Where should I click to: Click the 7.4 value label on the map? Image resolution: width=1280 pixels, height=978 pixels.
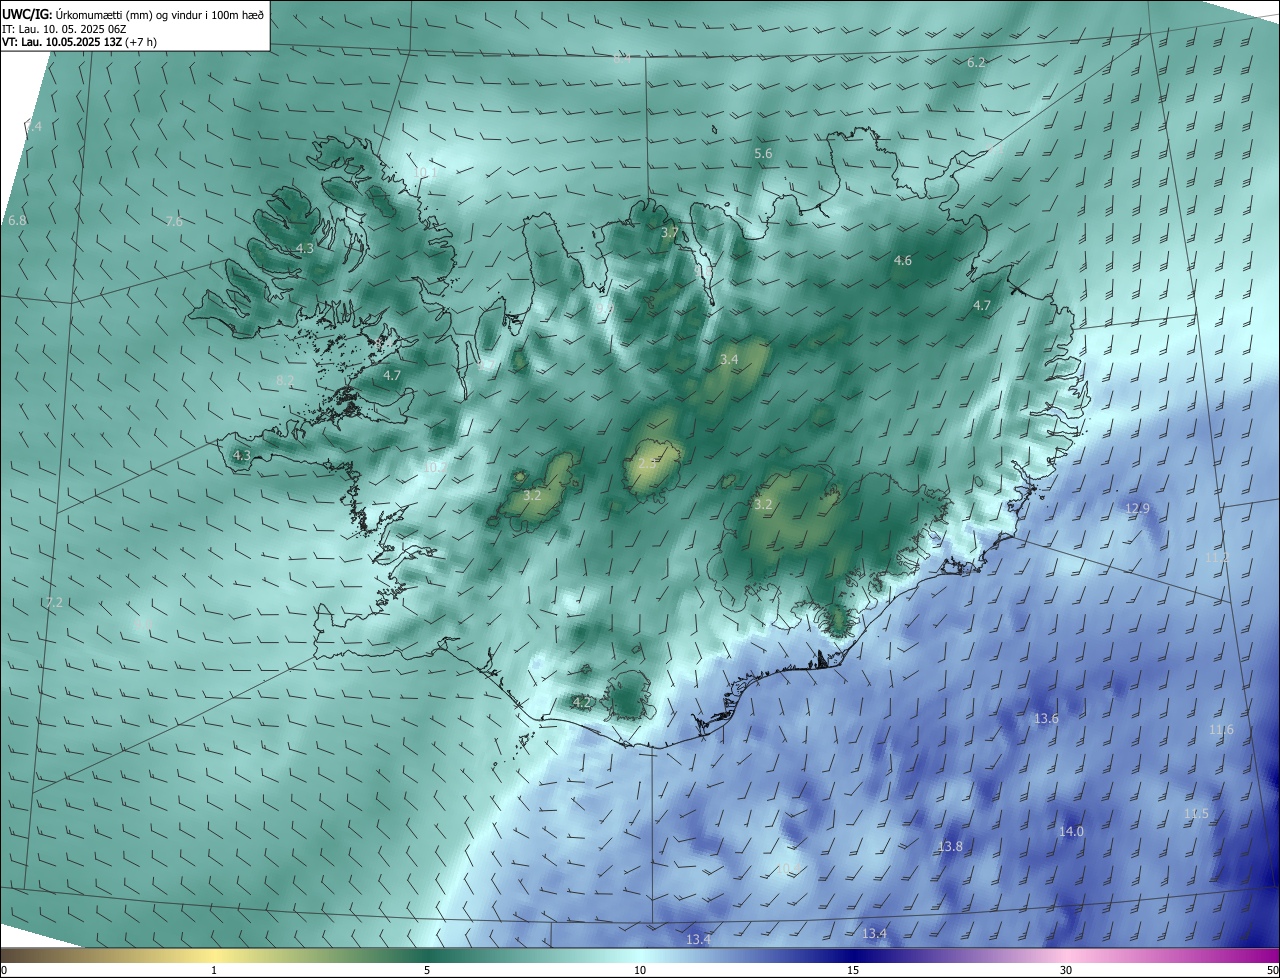(x=34, y=127)
